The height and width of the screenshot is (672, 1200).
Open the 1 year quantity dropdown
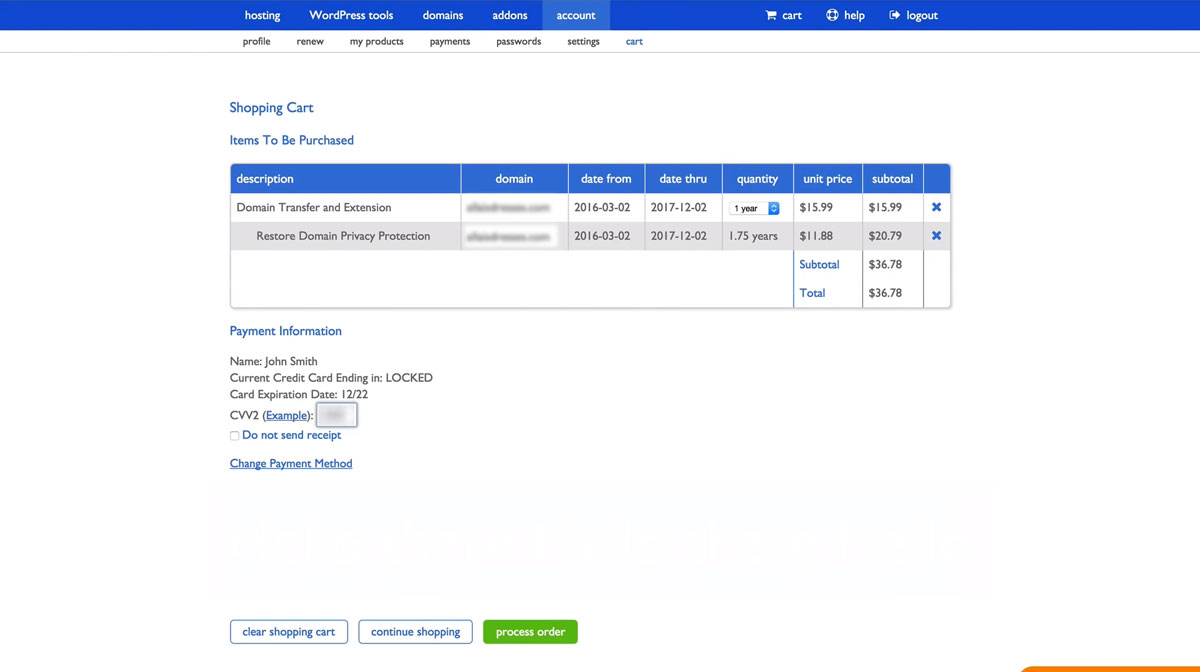pyautogui.click(x=754, y=208)
